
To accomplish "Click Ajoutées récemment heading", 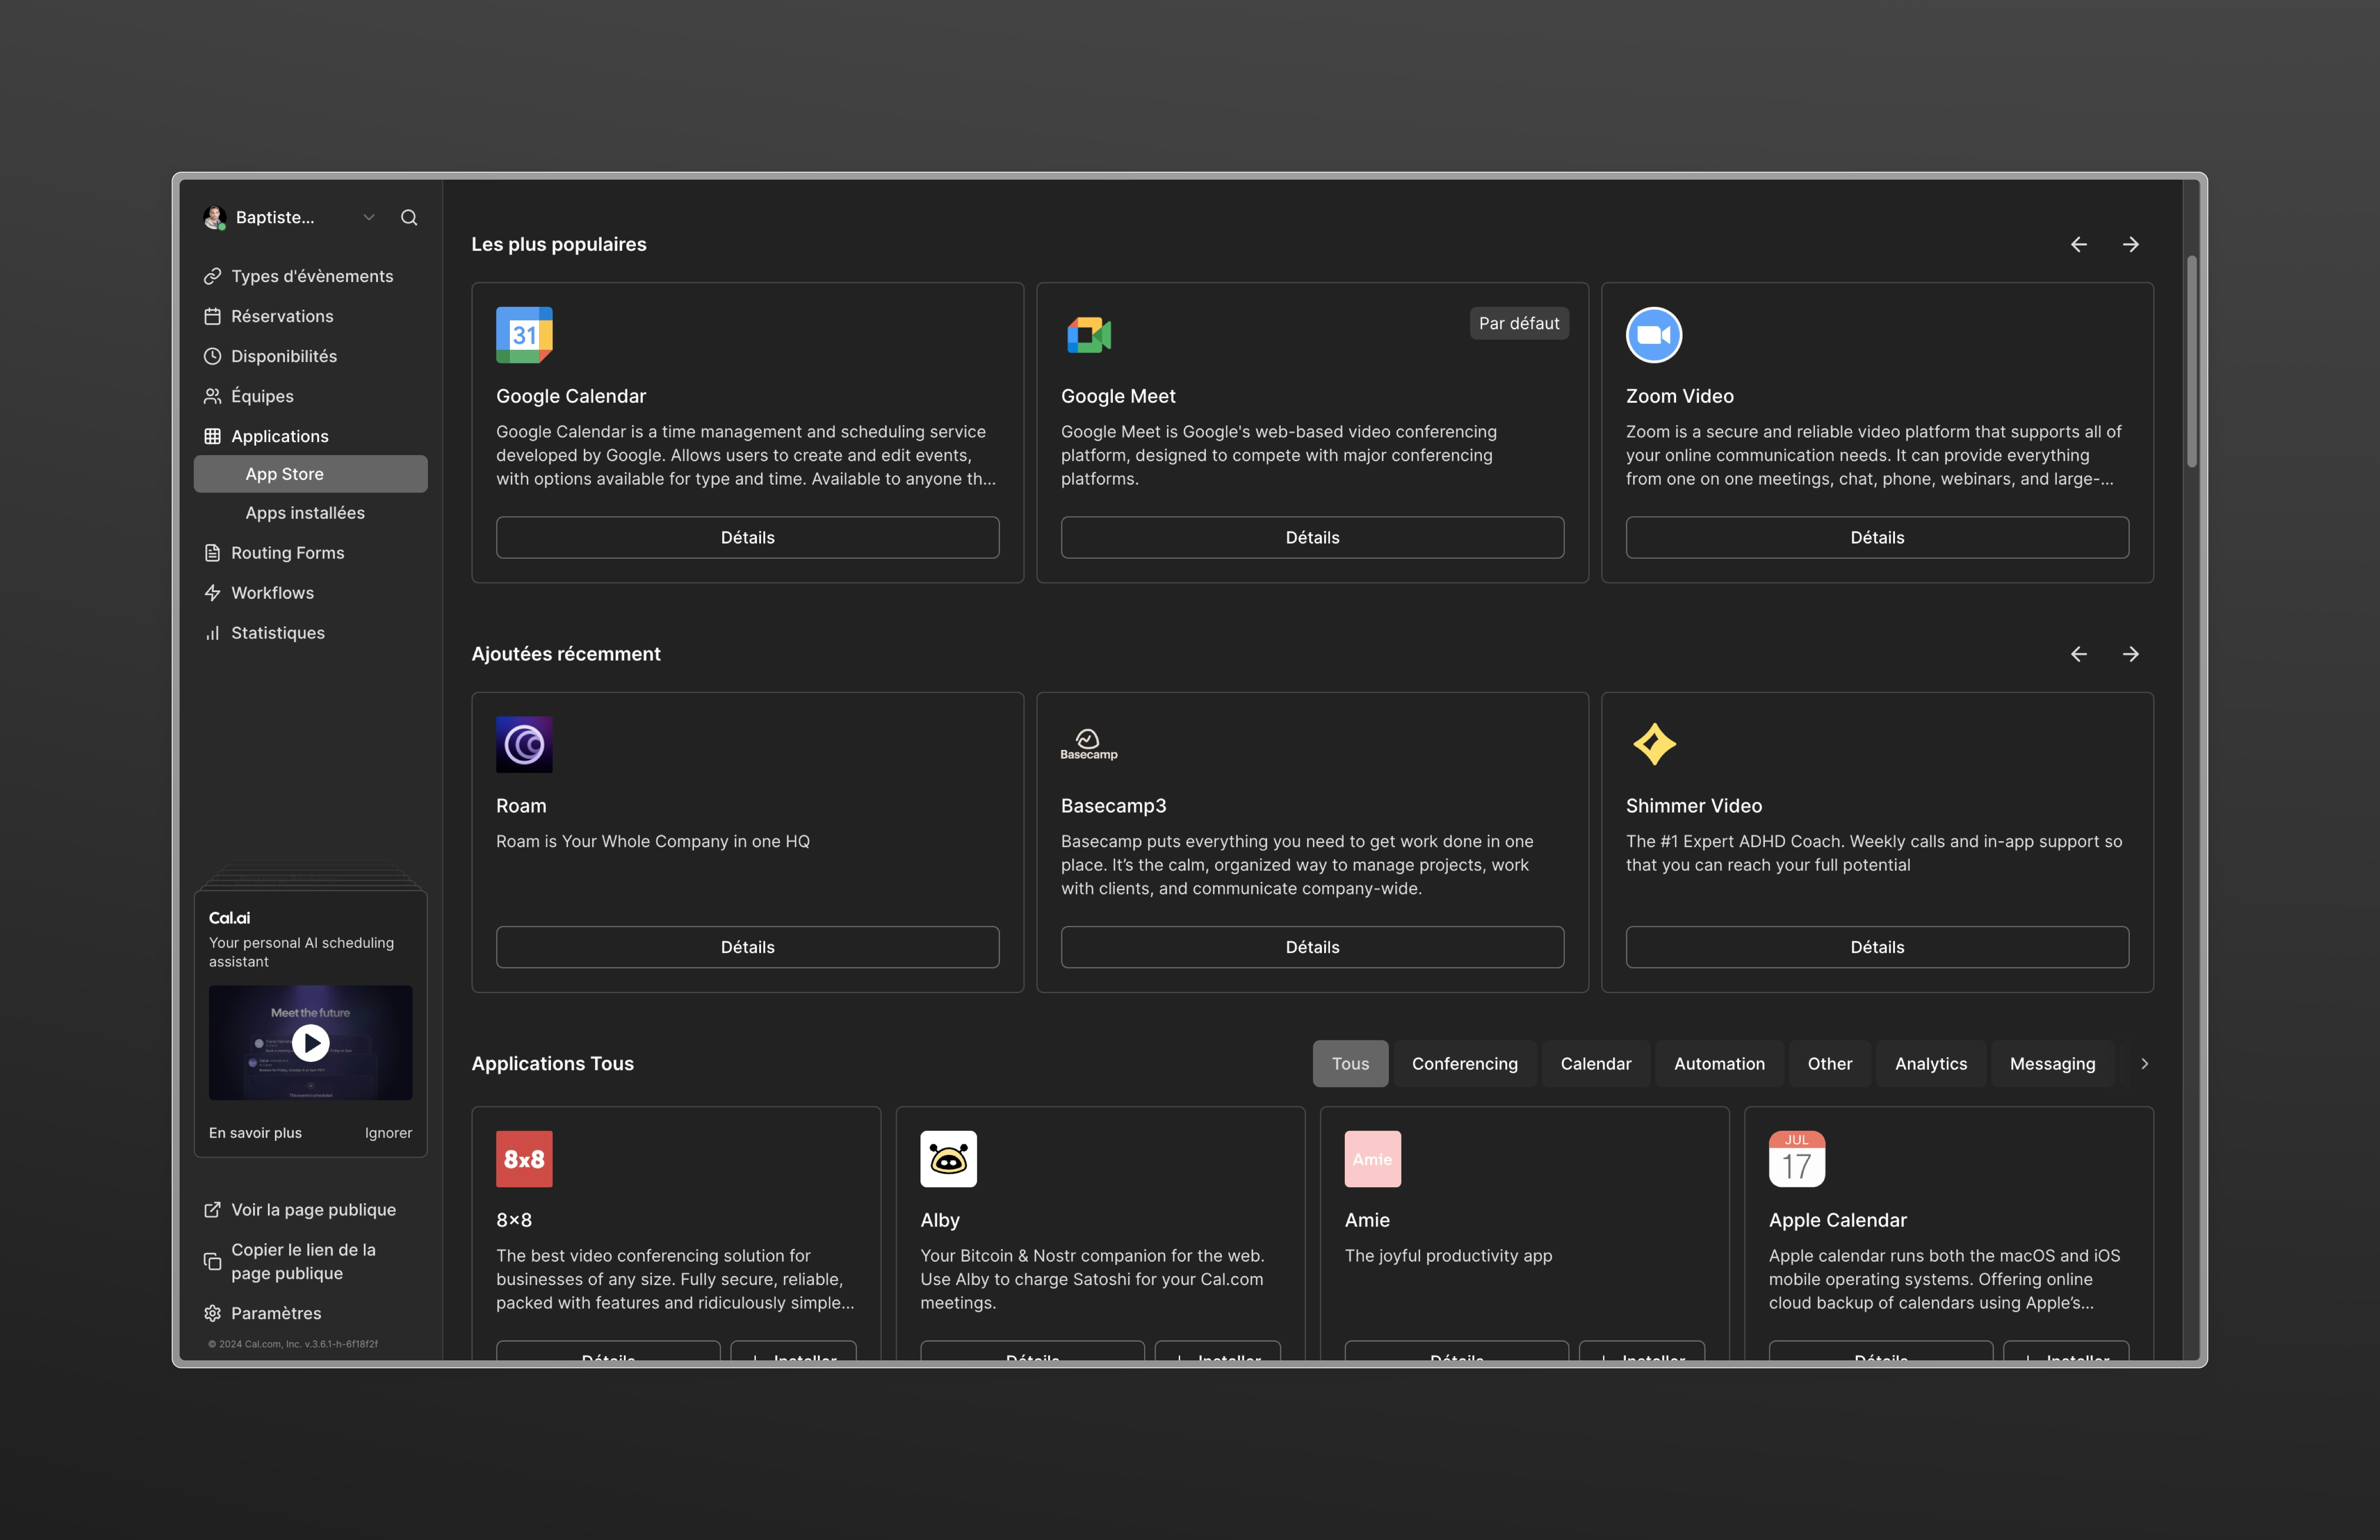I will pos(566,654).
